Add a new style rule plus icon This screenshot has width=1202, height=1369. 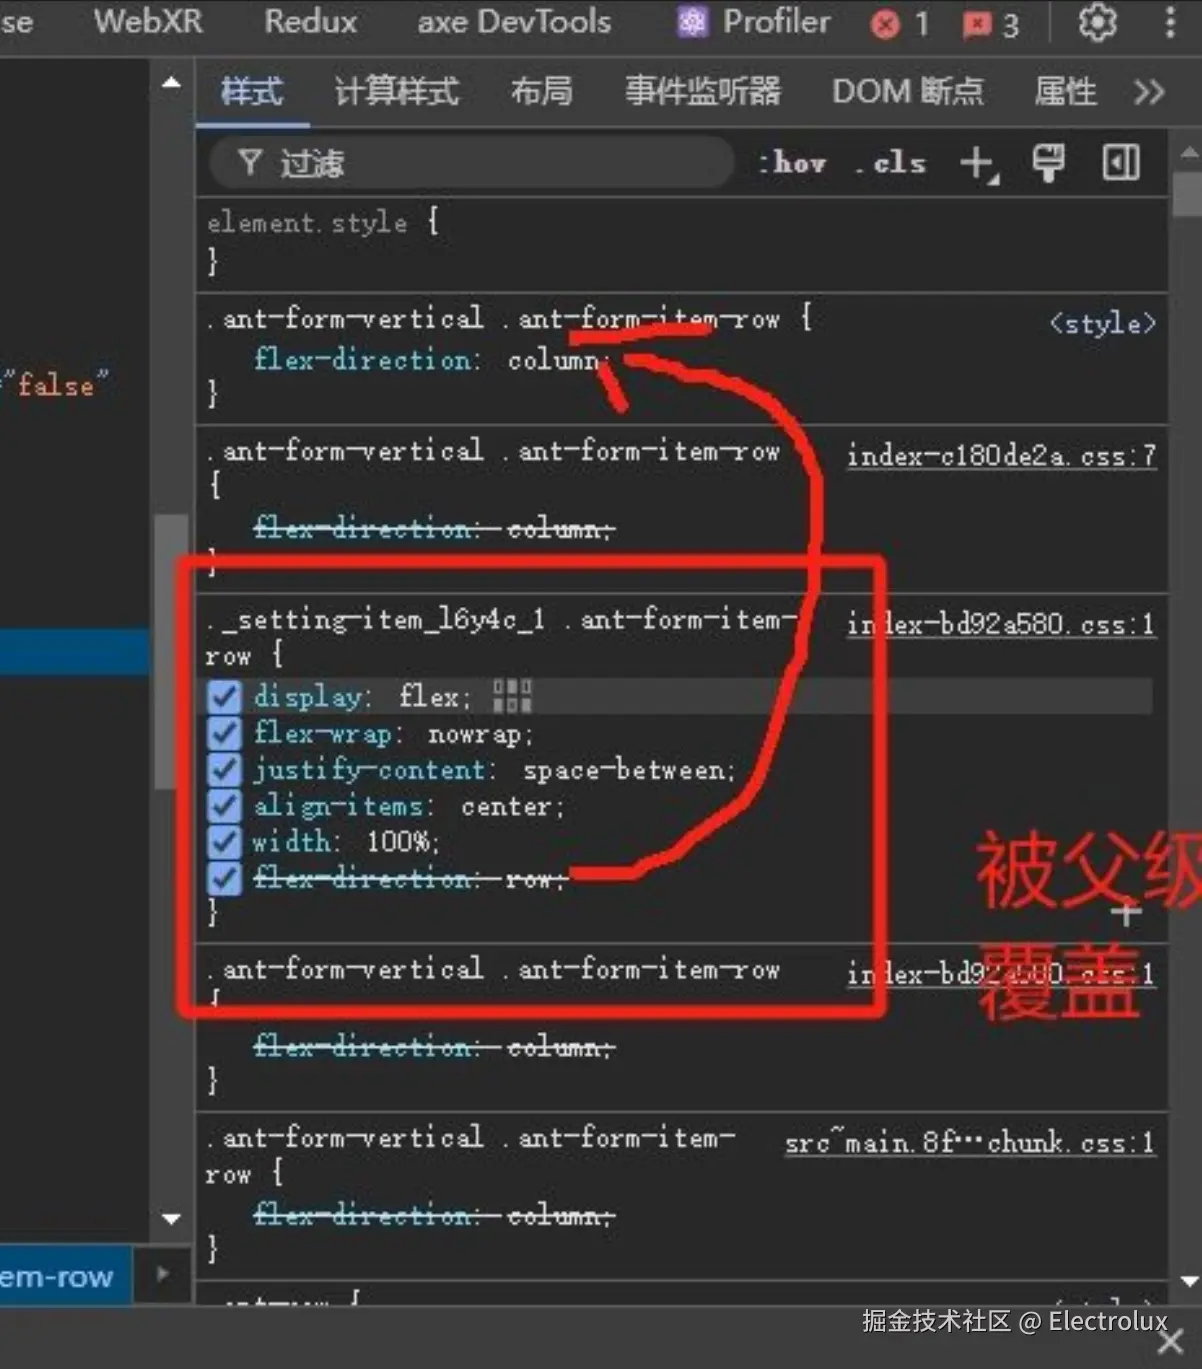979,164
